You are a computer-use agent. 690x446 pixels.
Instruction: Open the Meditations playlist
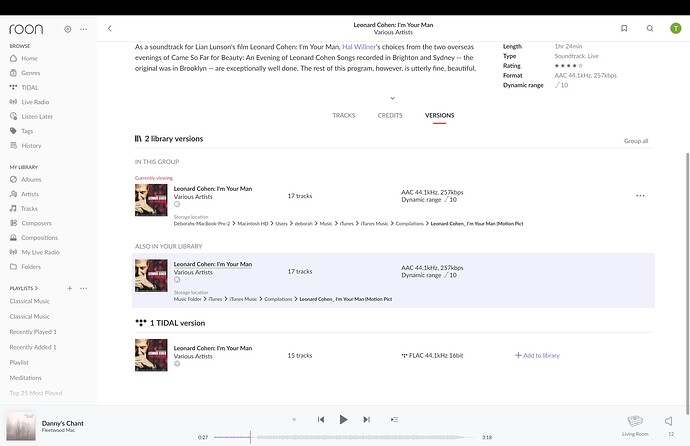pos(26,378)
